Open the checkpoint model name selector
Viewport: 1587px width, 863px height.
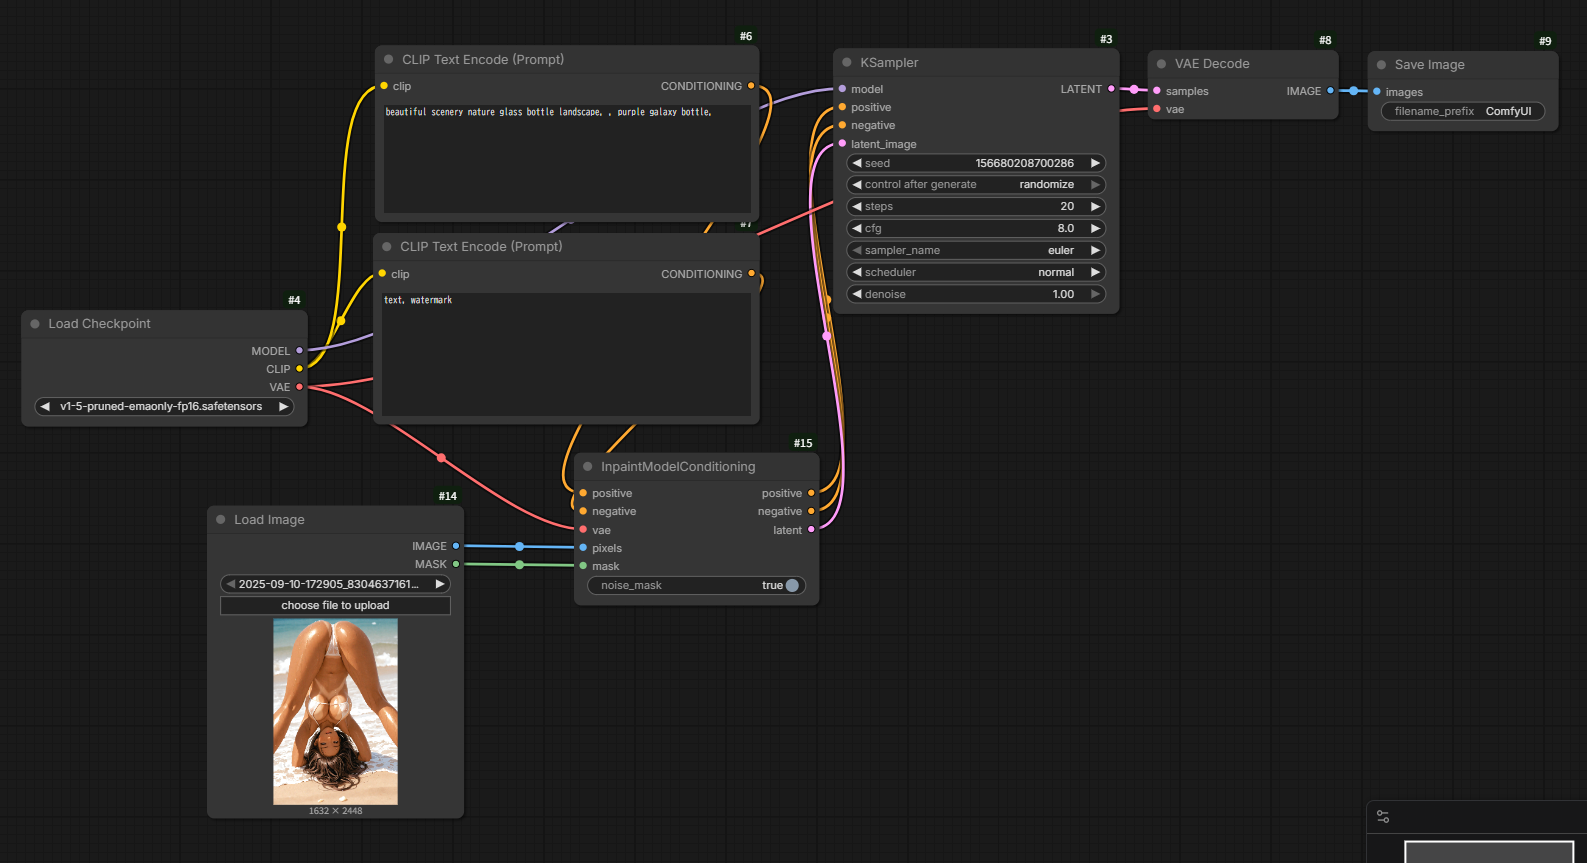pyautogui.click(x=162, y=407)
